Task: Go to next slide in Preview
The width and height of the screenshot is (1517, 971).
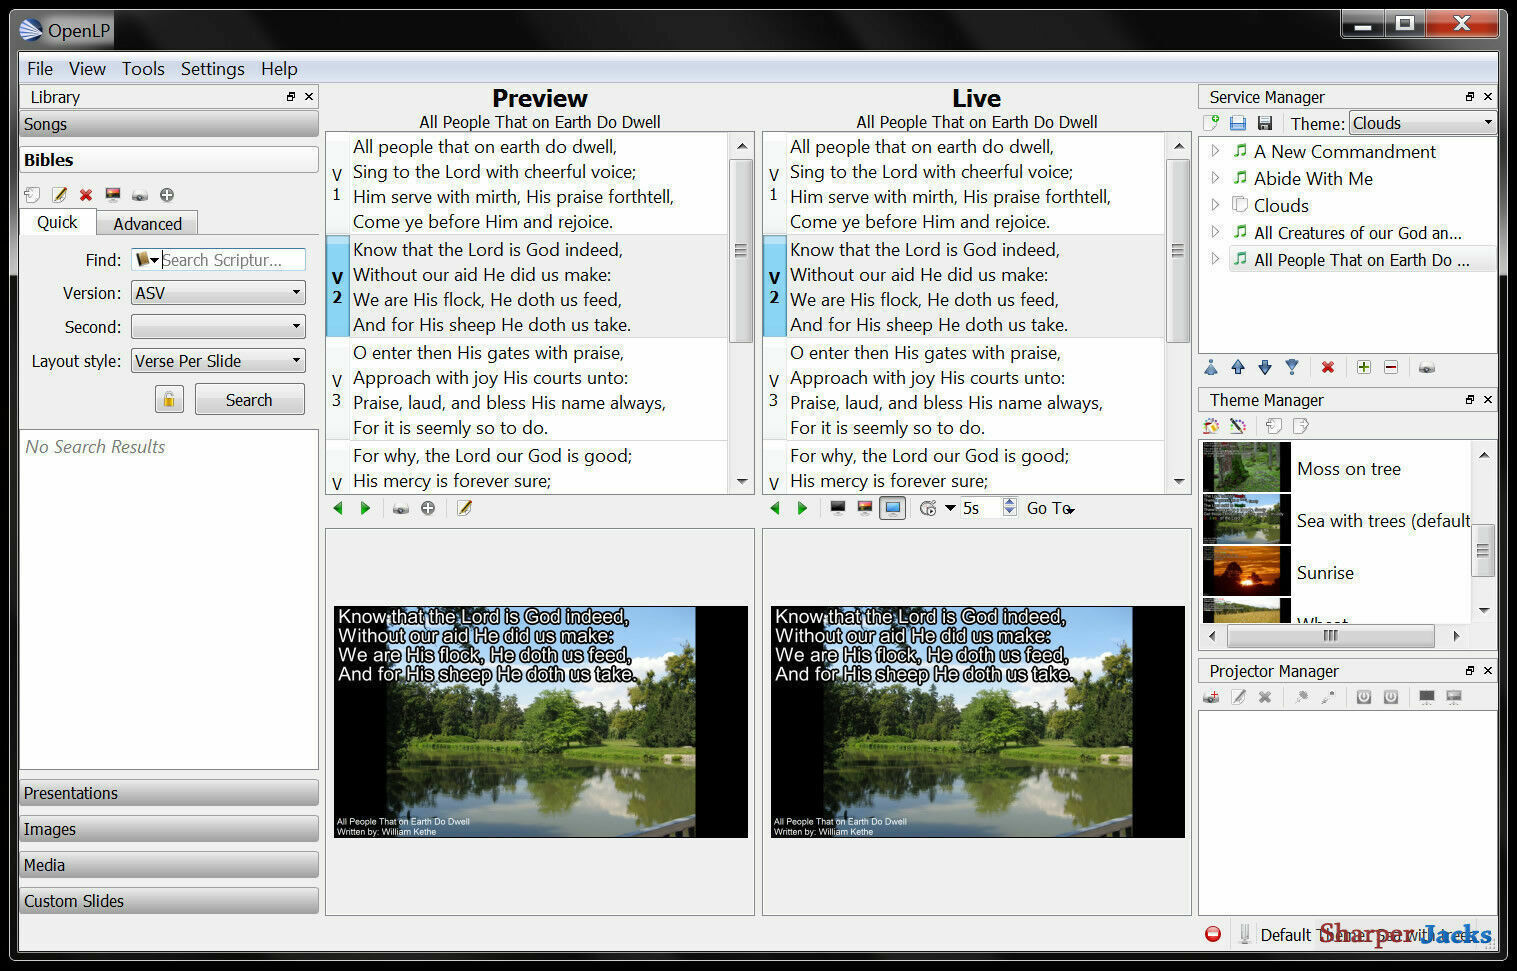Action: 365,508
